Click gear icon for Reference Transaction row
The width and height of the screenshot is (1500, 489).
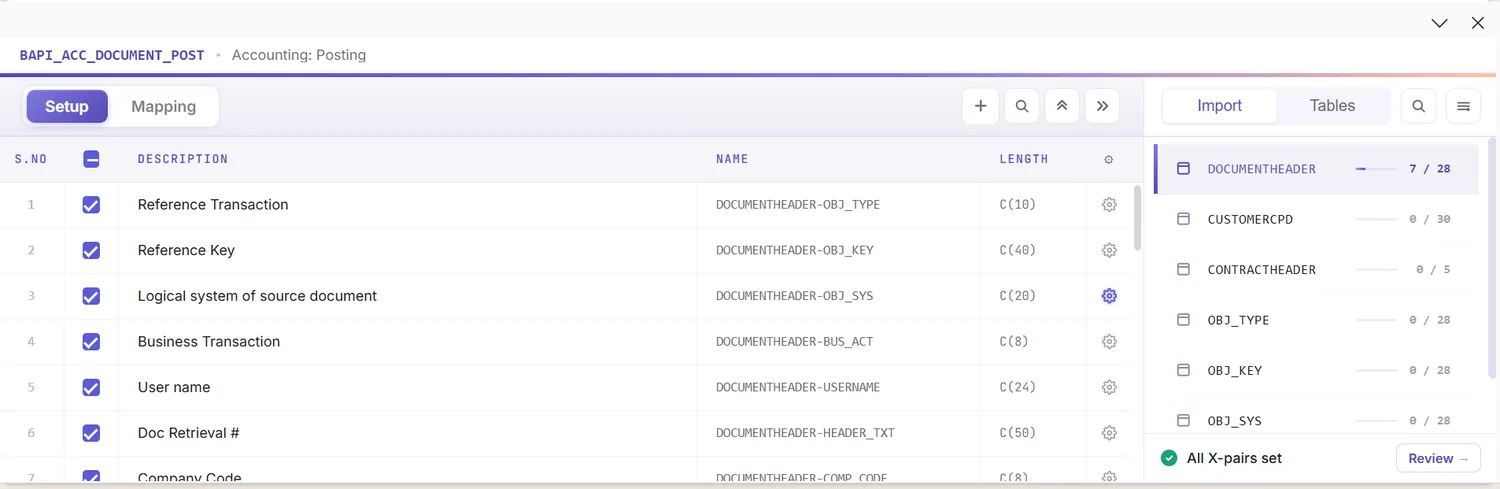[x=1109, y=205]
